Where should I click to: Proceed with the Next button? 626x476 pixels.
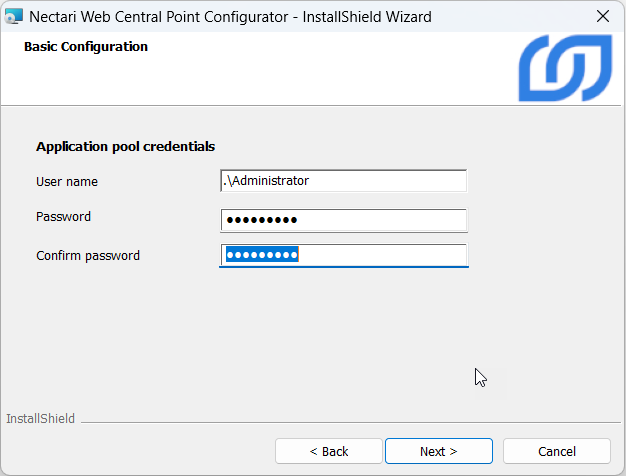(438, 451)
